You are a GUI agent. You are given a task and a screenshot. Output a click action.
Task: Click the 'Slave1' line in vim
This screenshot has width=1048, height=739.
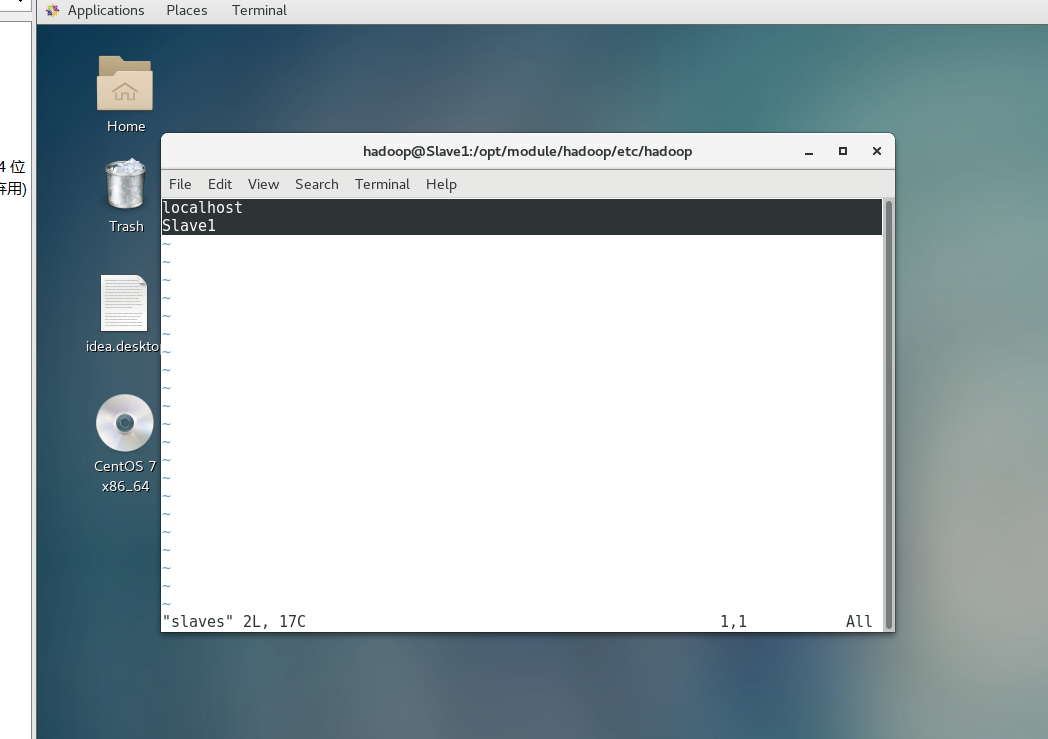click(x=521, y=226)
